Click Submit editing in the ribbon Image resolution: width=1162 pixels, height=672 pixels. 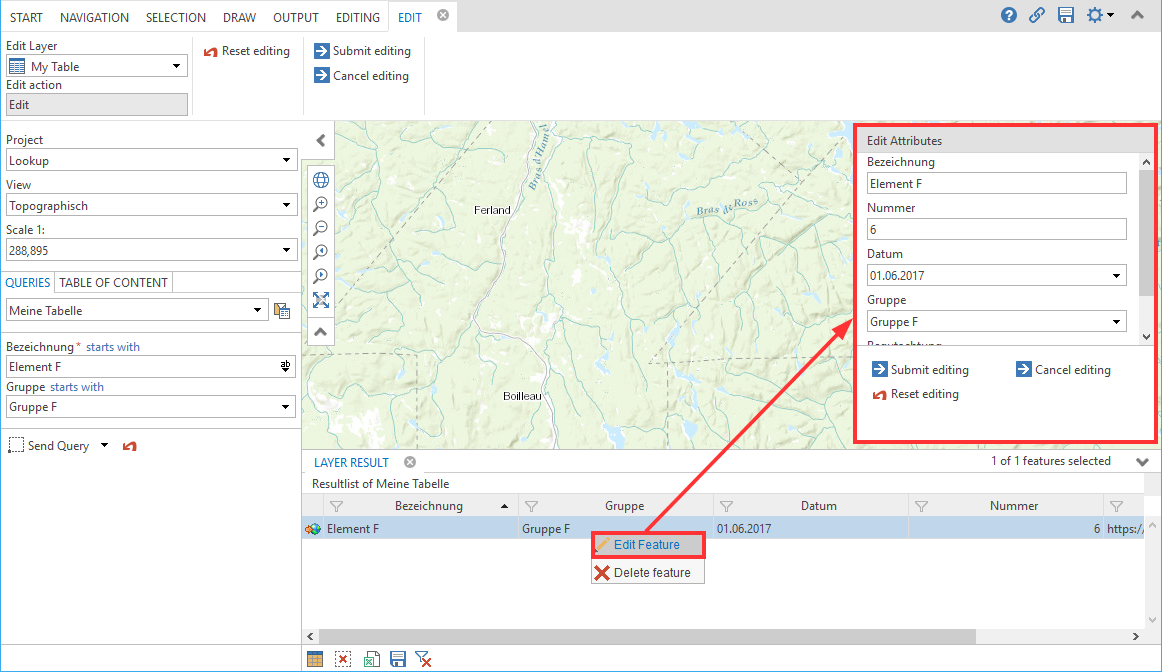(362, 51)
